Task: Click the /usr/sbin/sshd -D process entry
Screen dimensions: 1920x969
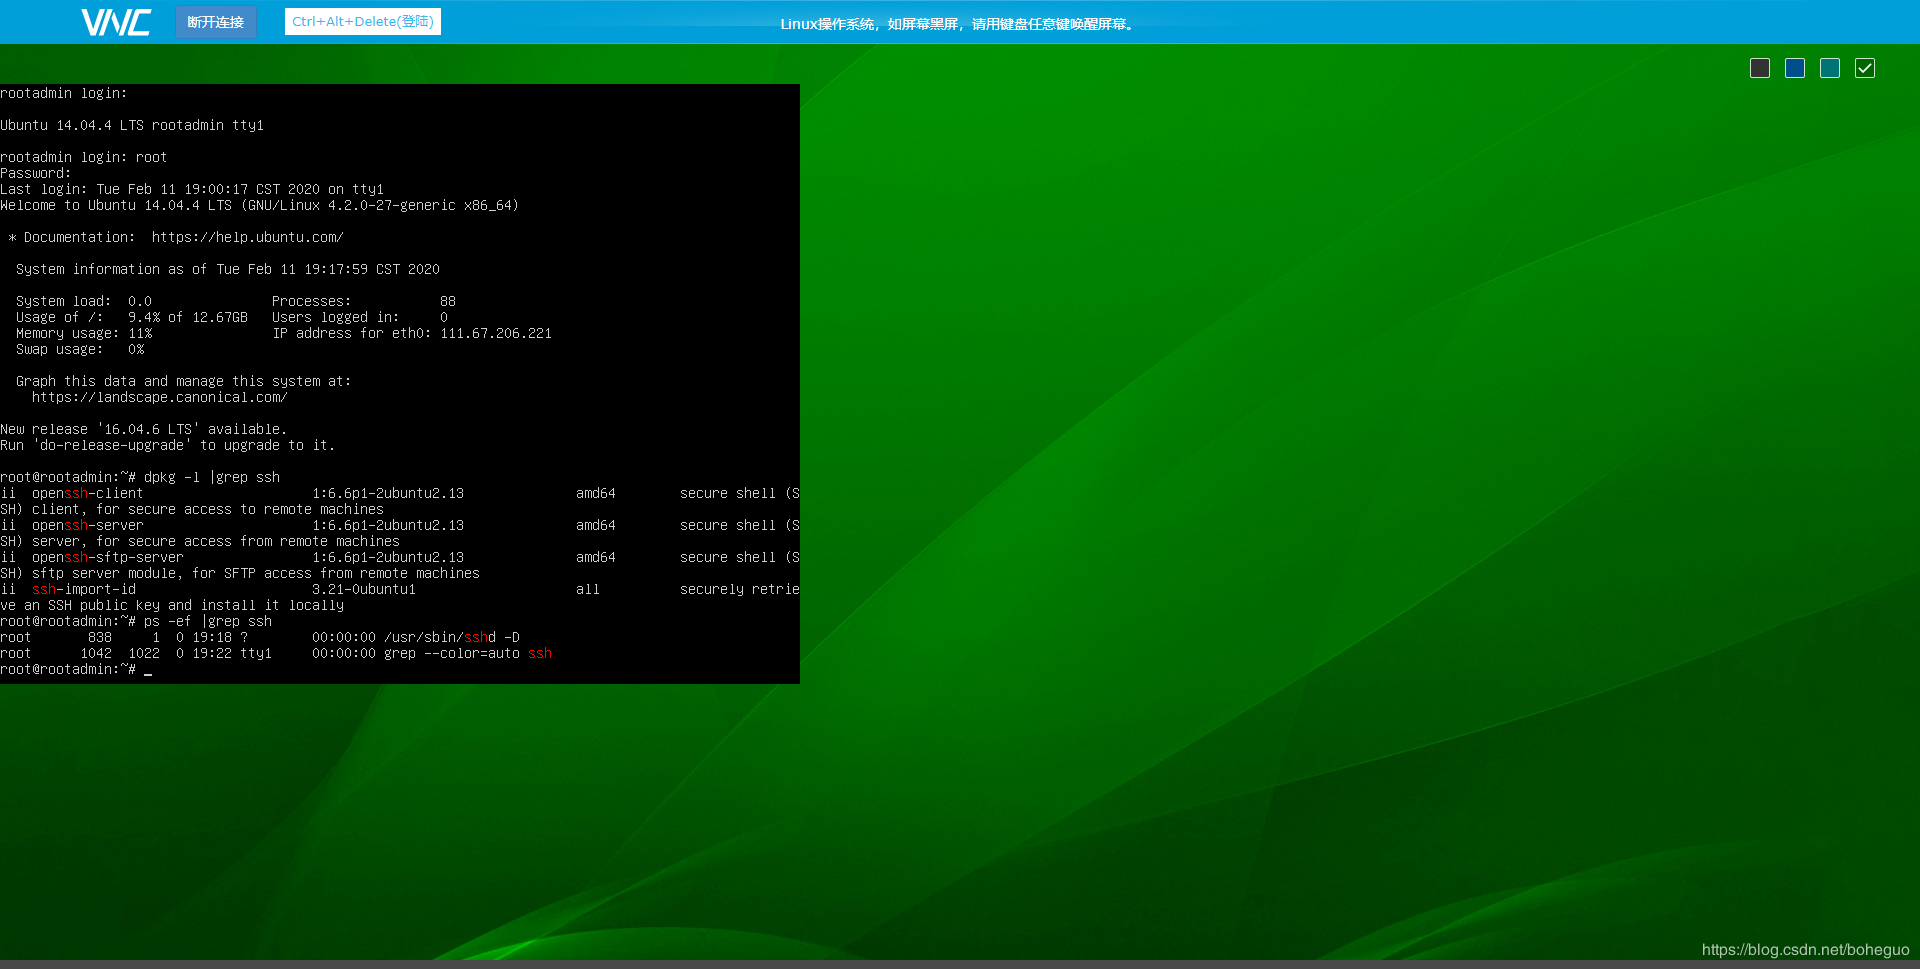Action: coord(260,637)
